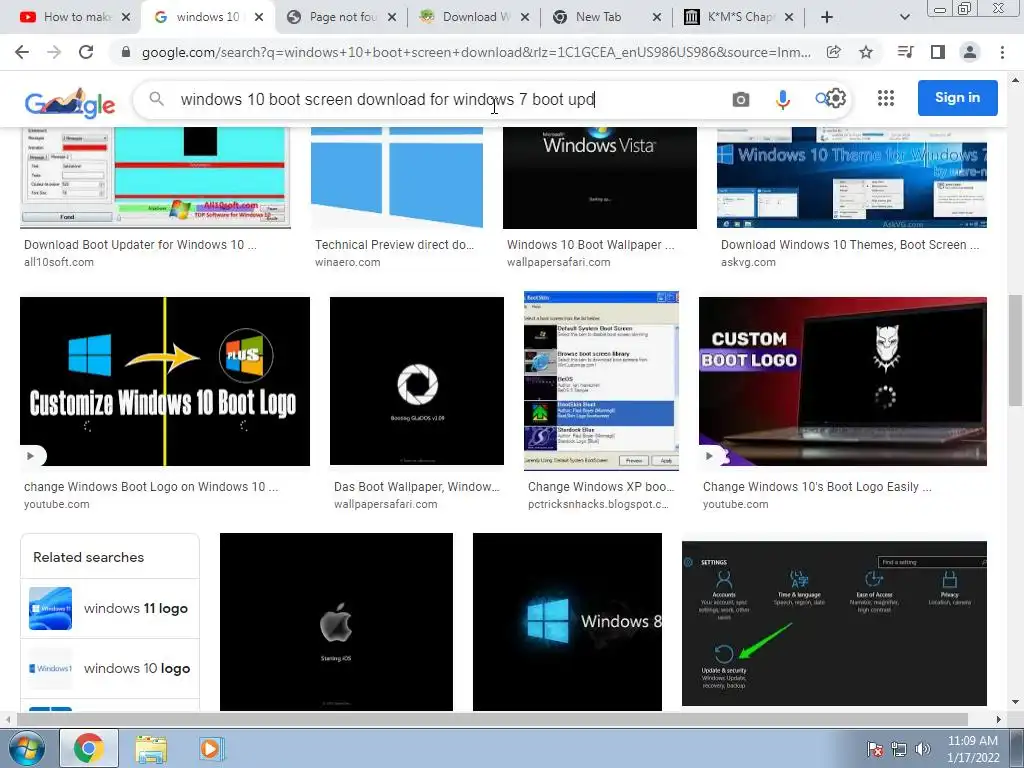Viewport: 1024px width, 768px height.
Task: Switch to the 'How to make' YouTube tab
Action: click(x=71, y=17)
